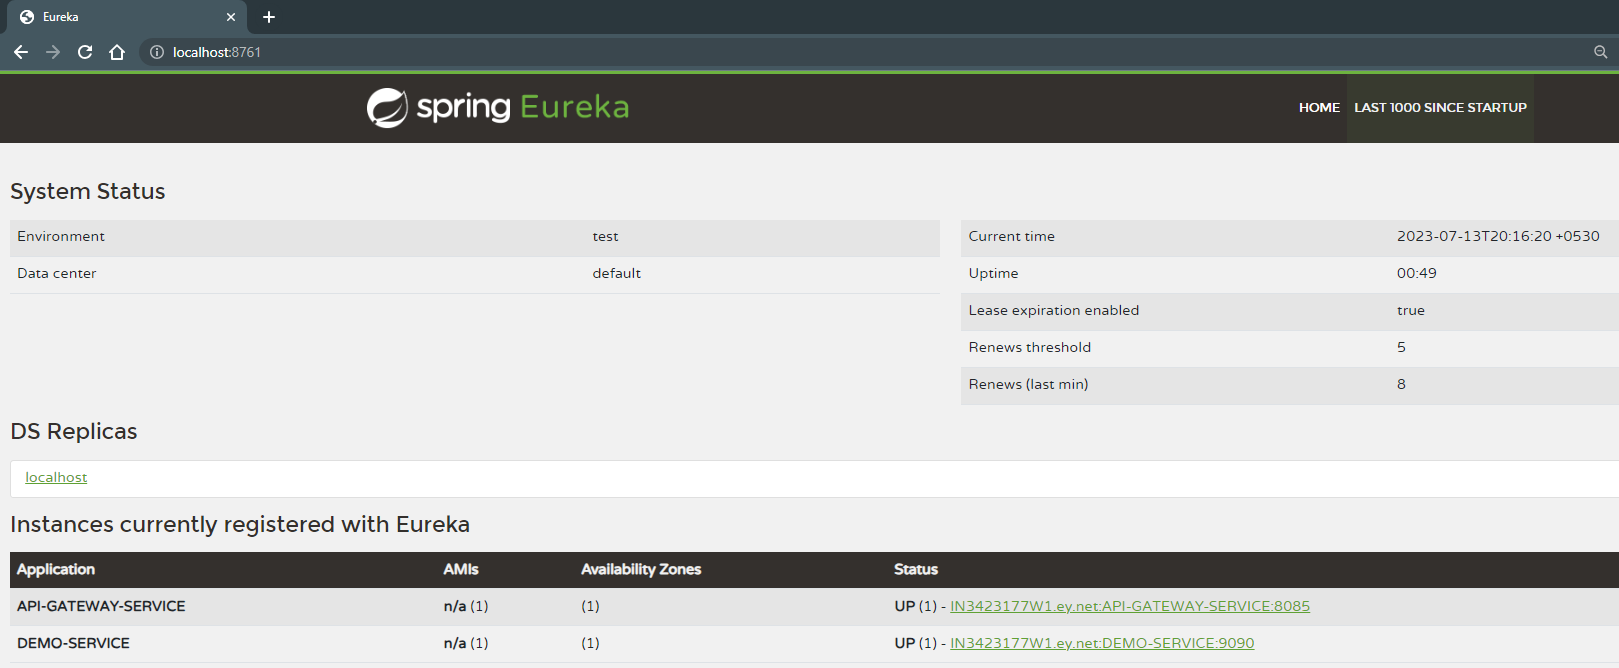Select the 'test' environment value

click(605, 237)
